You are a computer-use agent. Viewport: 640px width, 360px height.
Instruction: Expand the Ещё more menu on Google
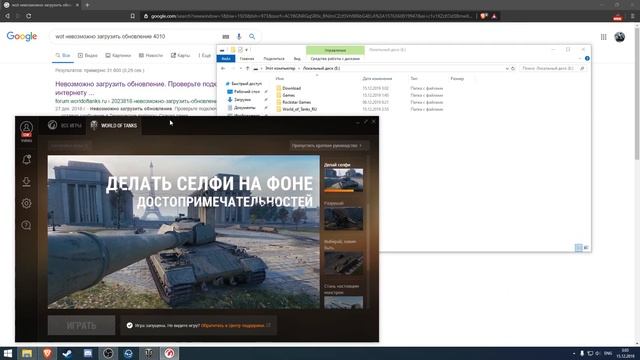204,56
